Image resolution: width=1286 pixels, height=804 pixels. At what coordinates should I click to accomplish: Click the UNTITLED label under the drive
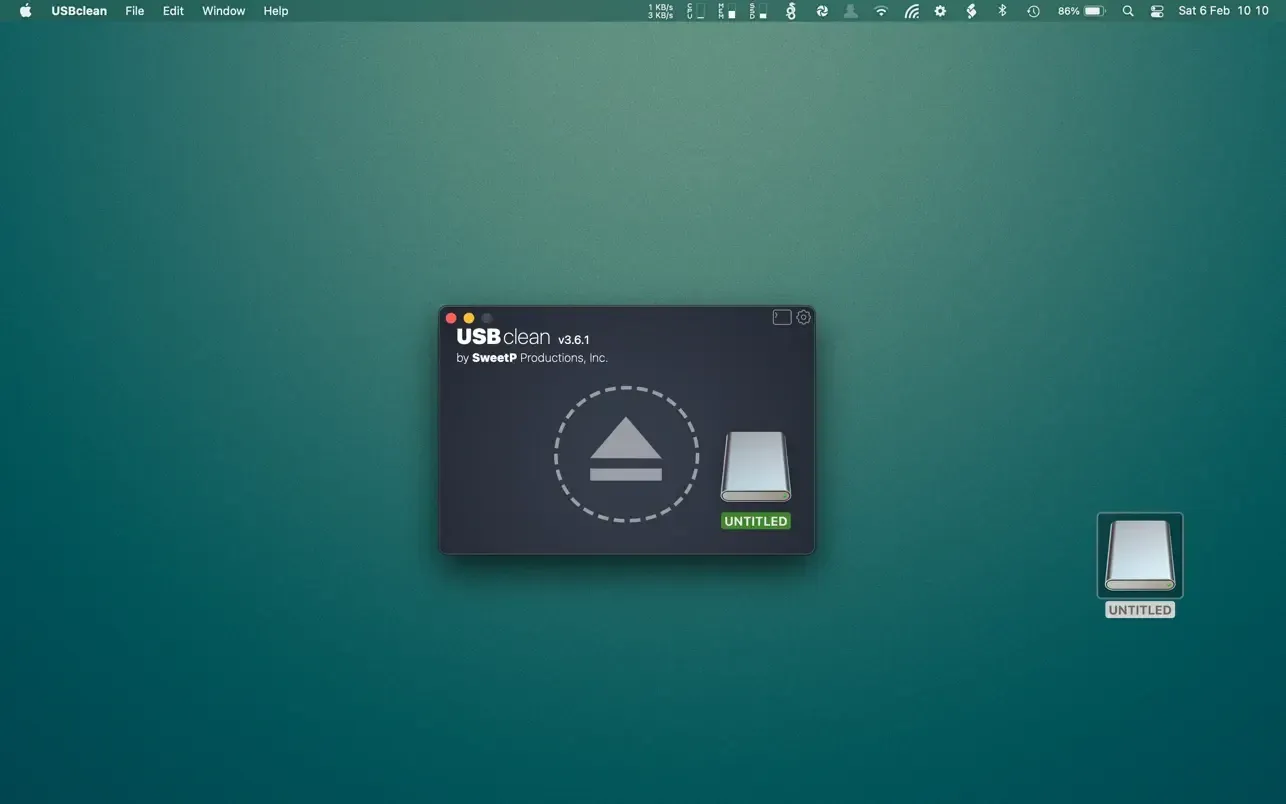pyautogui.click(x=755, y=521)
